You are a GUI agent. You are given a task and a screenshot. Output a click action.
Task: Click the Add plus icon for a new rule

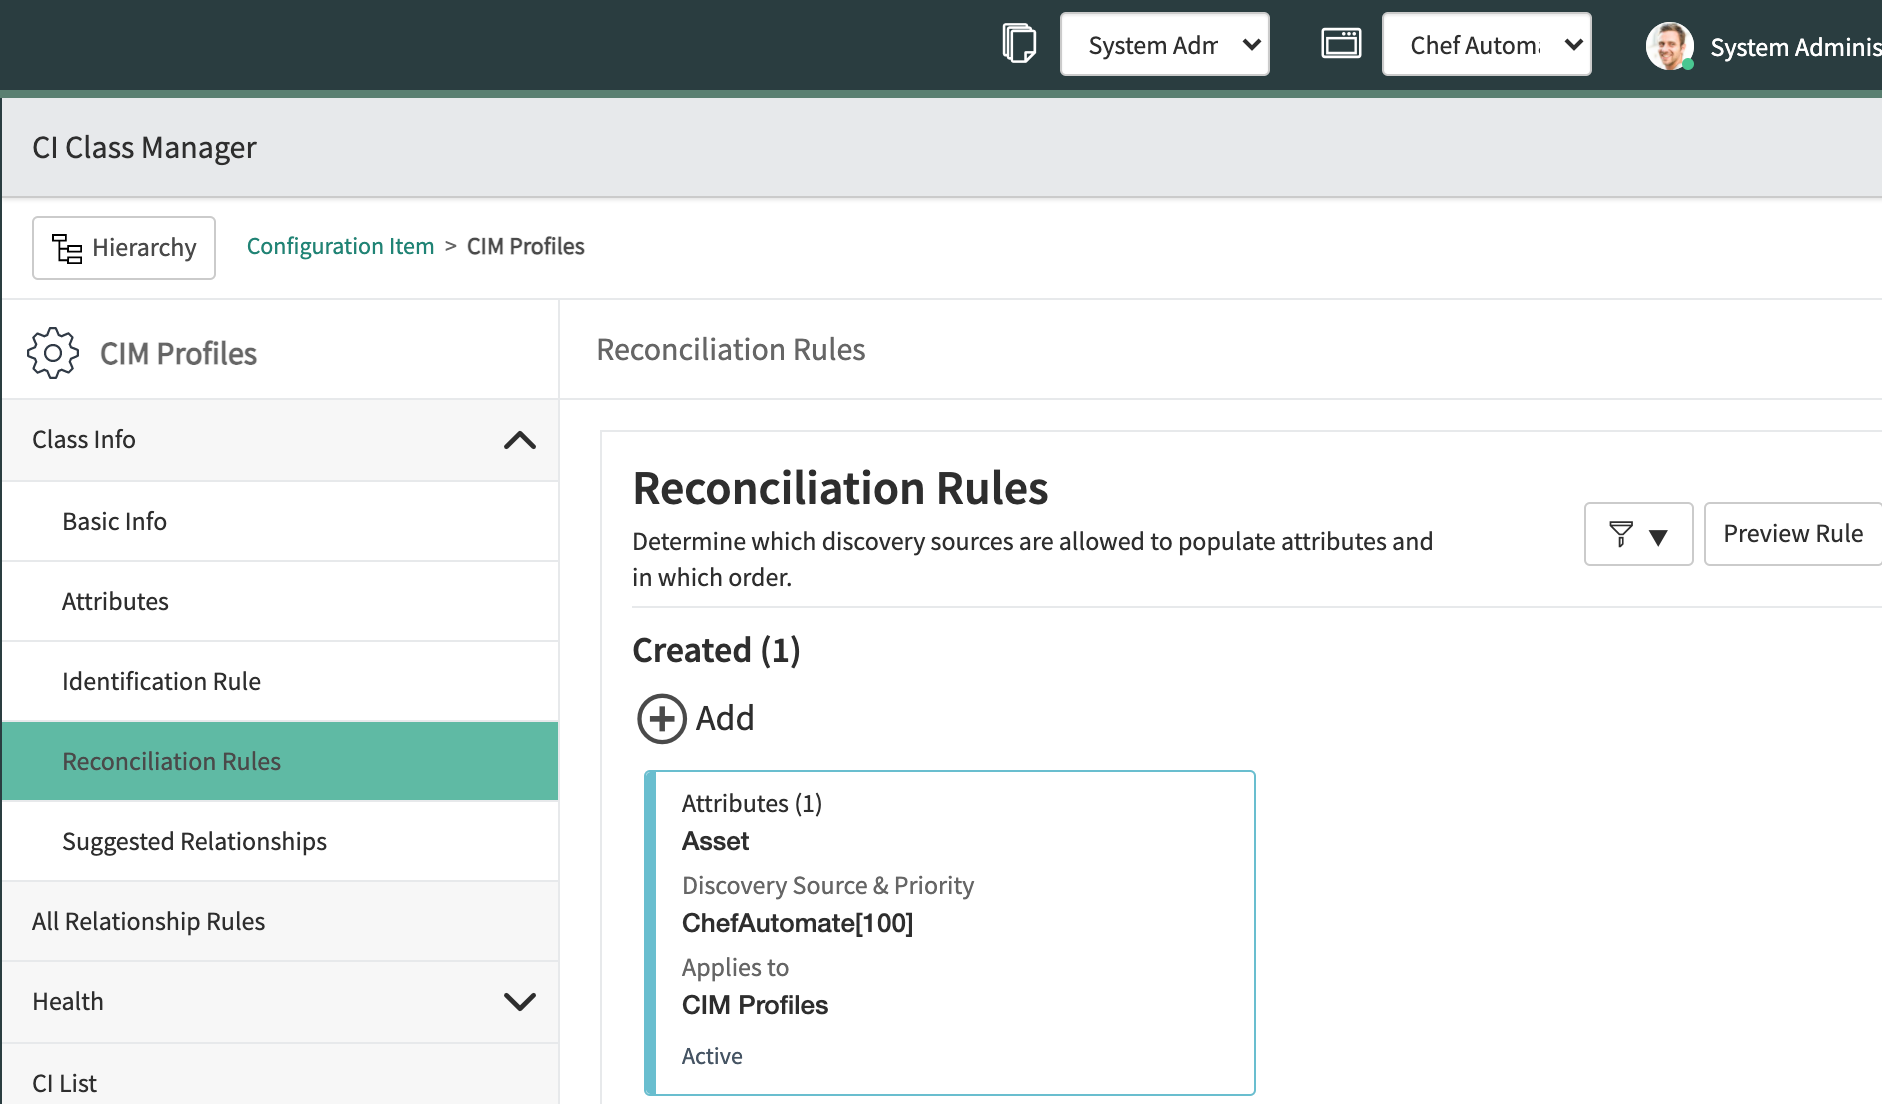coord(659,718)
